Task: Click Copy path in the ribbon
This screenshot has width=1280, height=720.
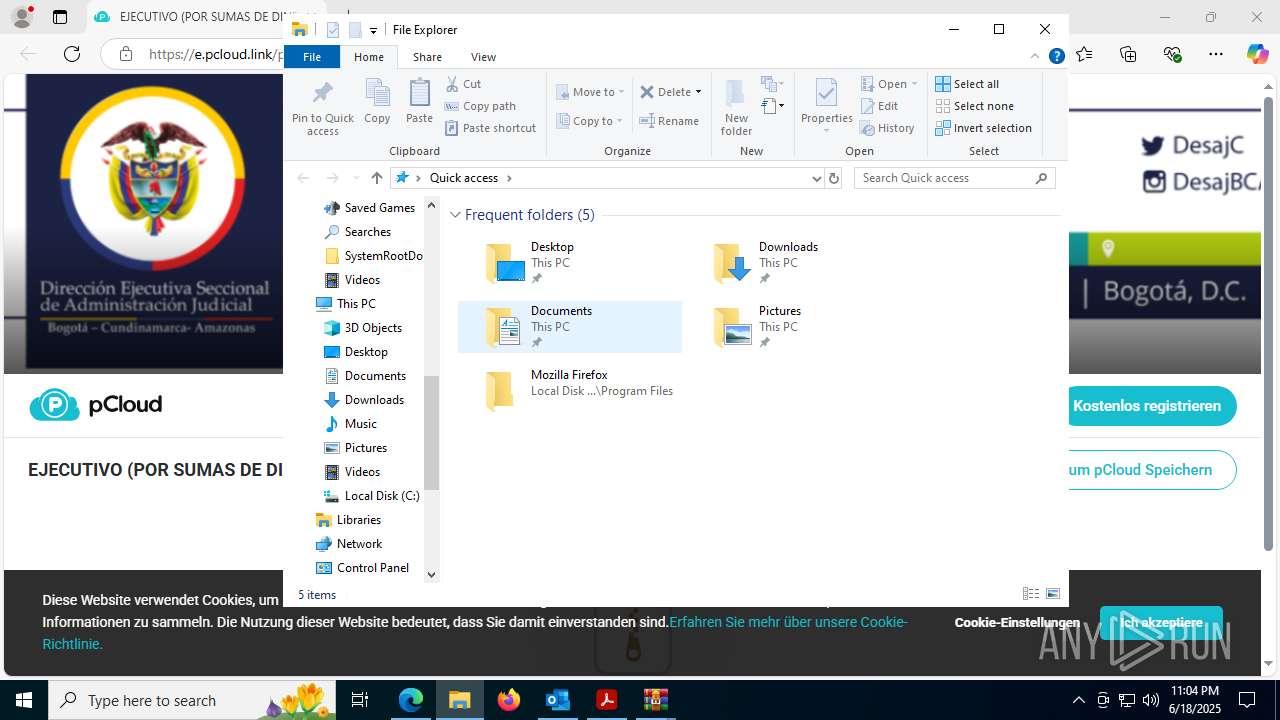Action: (480, 106)
